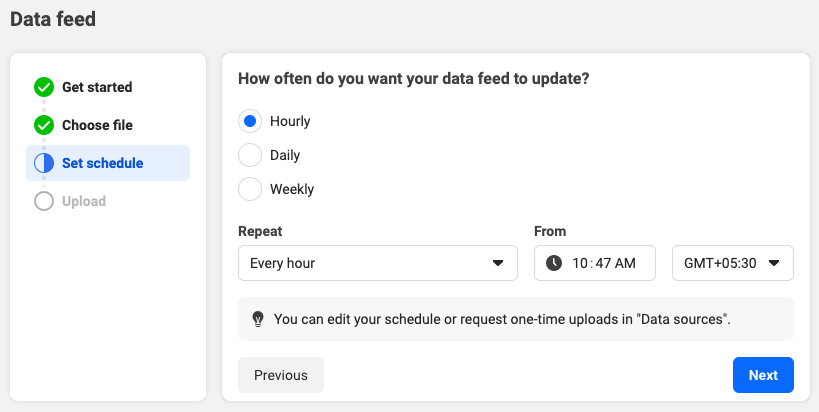Click the clock icon in the From field
The image size is (819, 412).
click(554, 263)
